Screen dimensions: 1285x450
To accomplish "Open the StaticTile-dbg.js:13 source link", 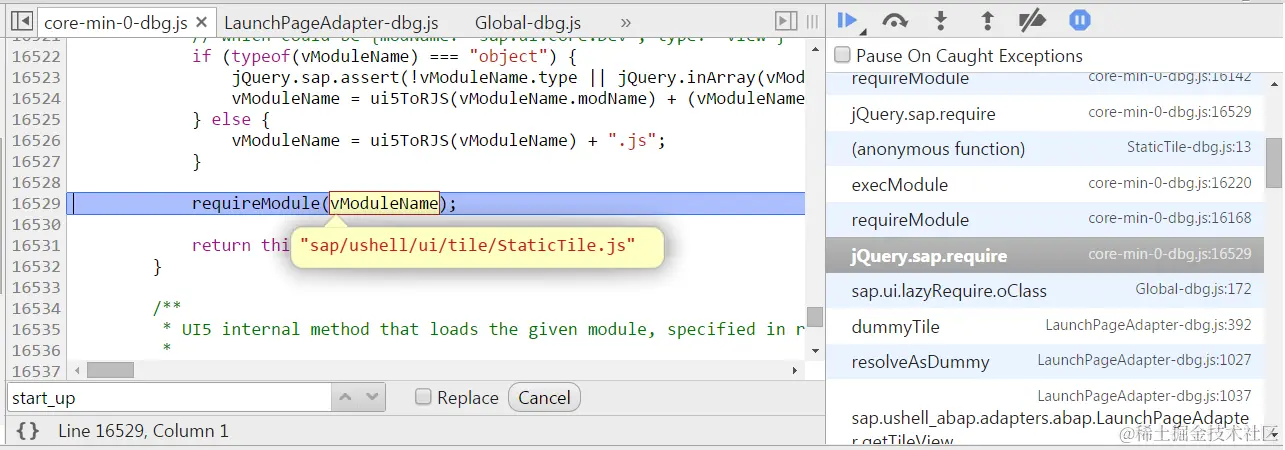I will pyautogui.click(x=1189, y=148).
